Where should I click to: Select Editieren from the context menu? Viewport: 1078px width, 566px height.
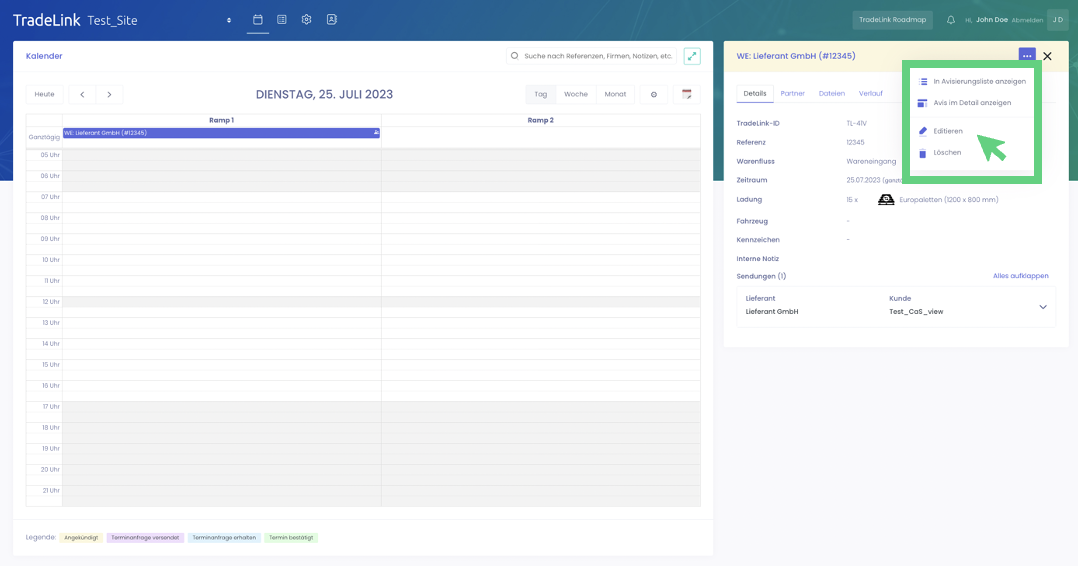(947, 131)
